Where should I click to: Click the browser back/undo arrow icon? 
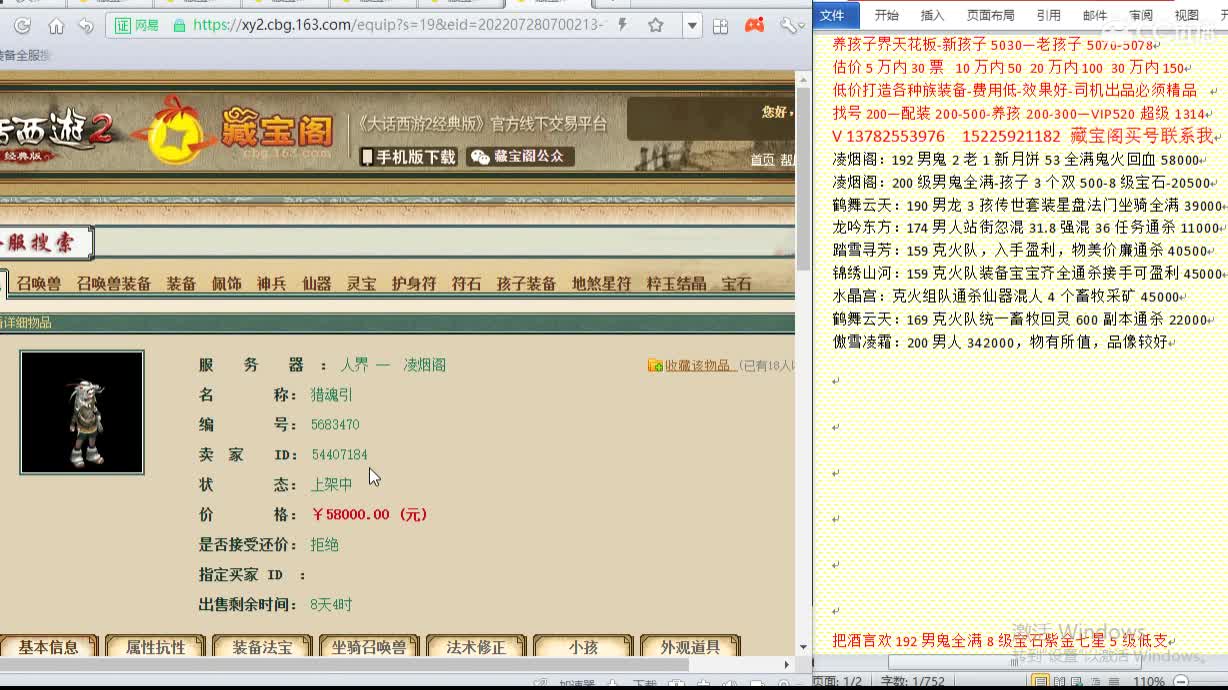[86, 26]
